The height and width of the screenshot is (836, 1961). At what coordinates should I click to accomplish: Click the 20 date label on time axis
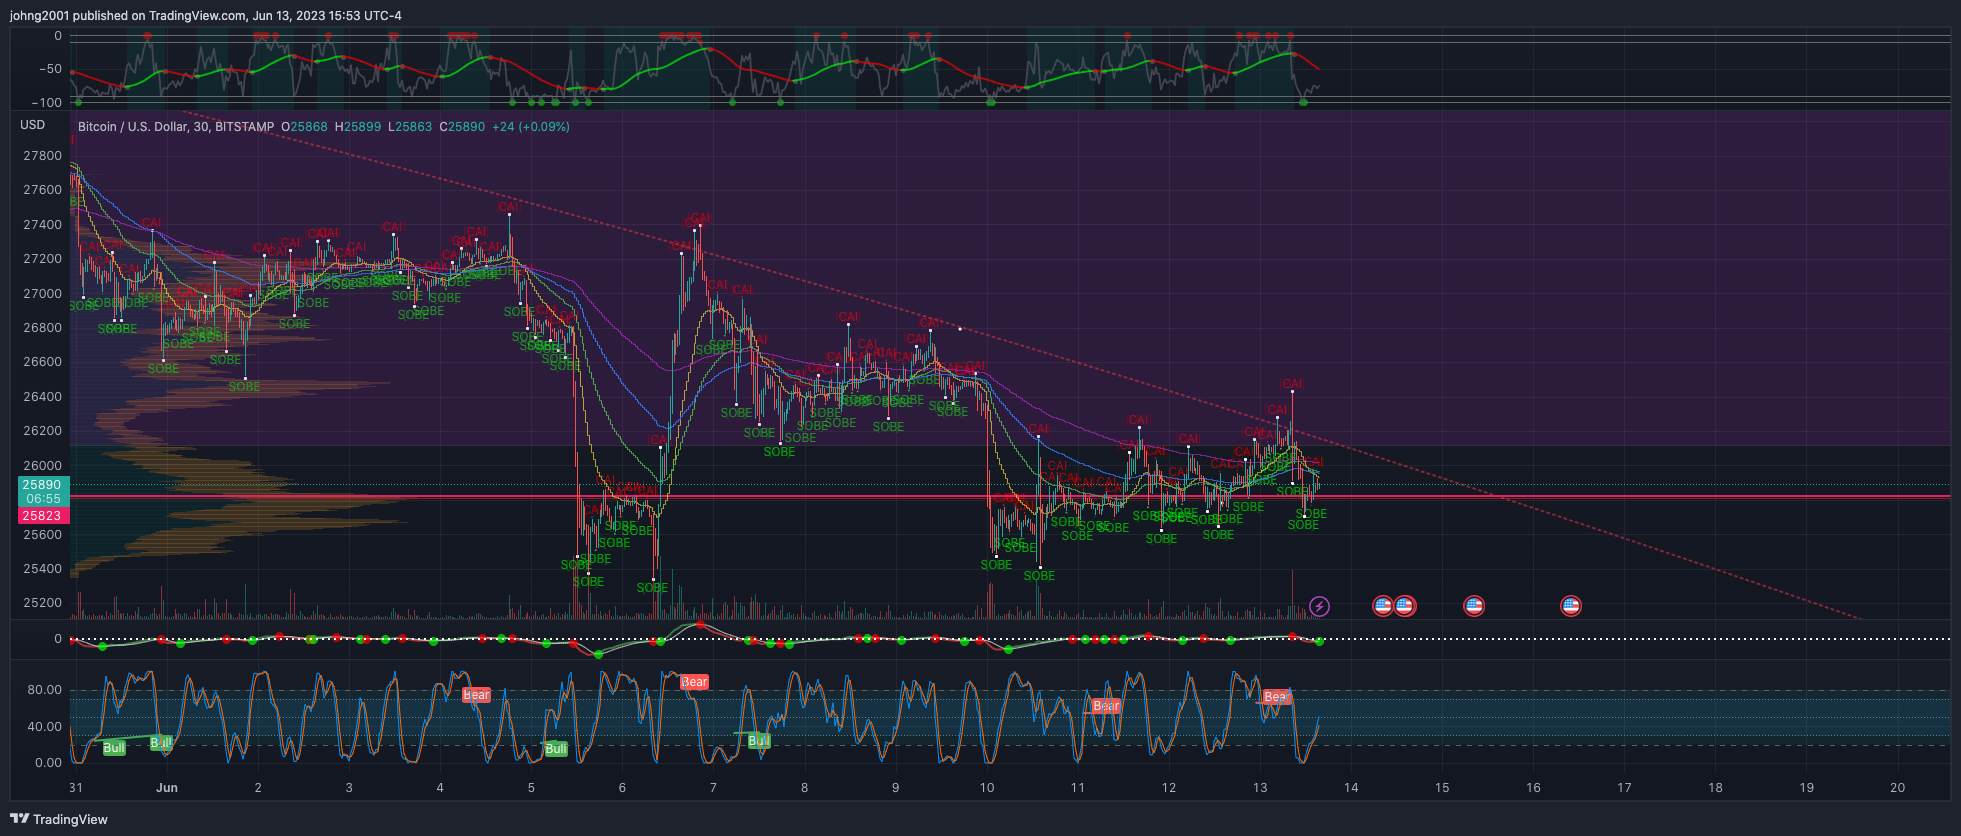click(x=1897, y=788)
